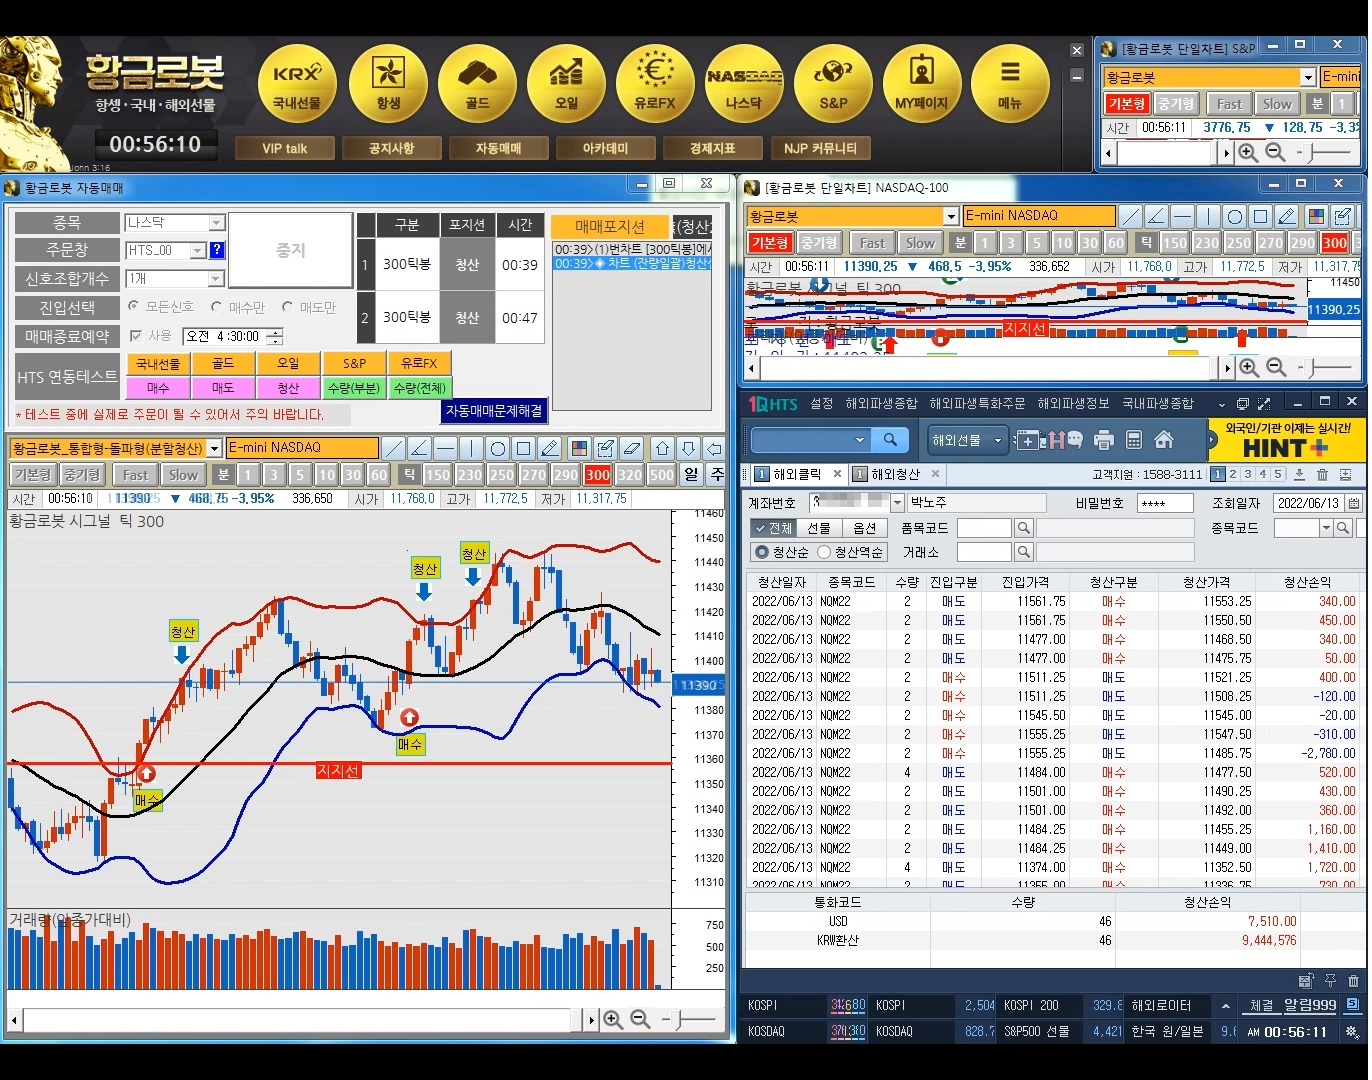The height and width of the screenshot is (1080, 1372).
Task: Click the 중지 stop button
Action: click(x=290, y=250)
